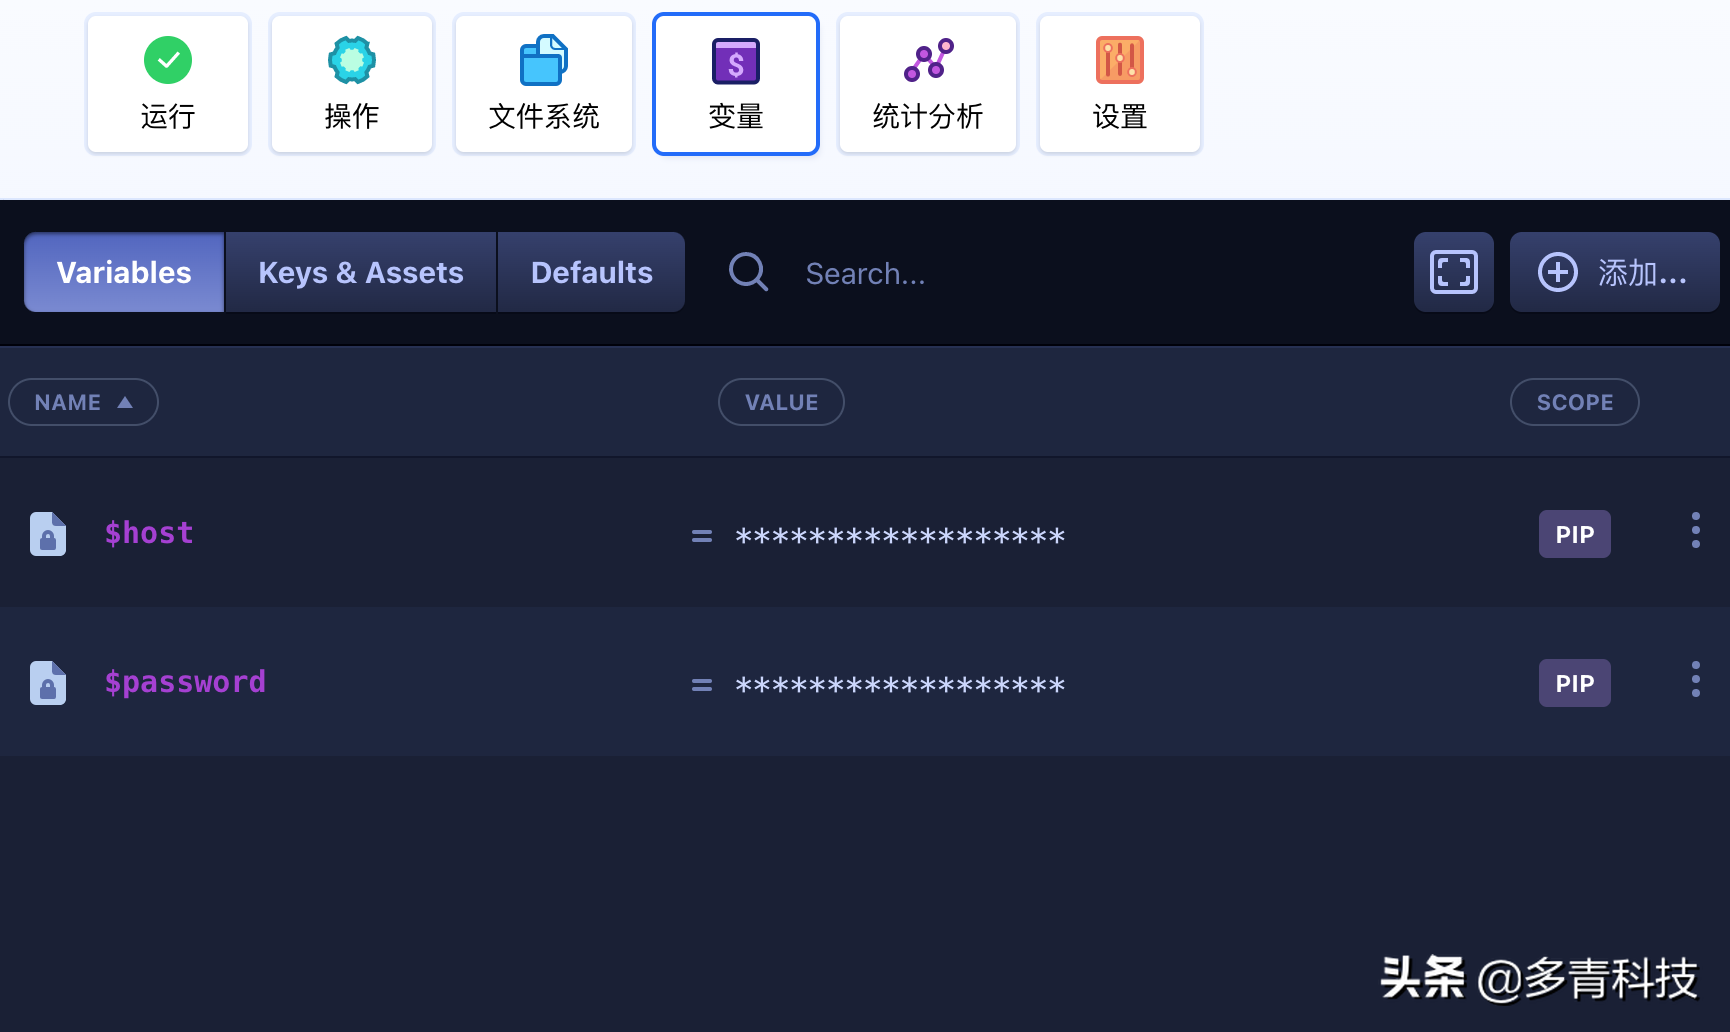Screen dimensions: 1730x1032
Task: Click the orange sliders 设置 icon
Action: pyautogui.click(x=1120, y=60)
